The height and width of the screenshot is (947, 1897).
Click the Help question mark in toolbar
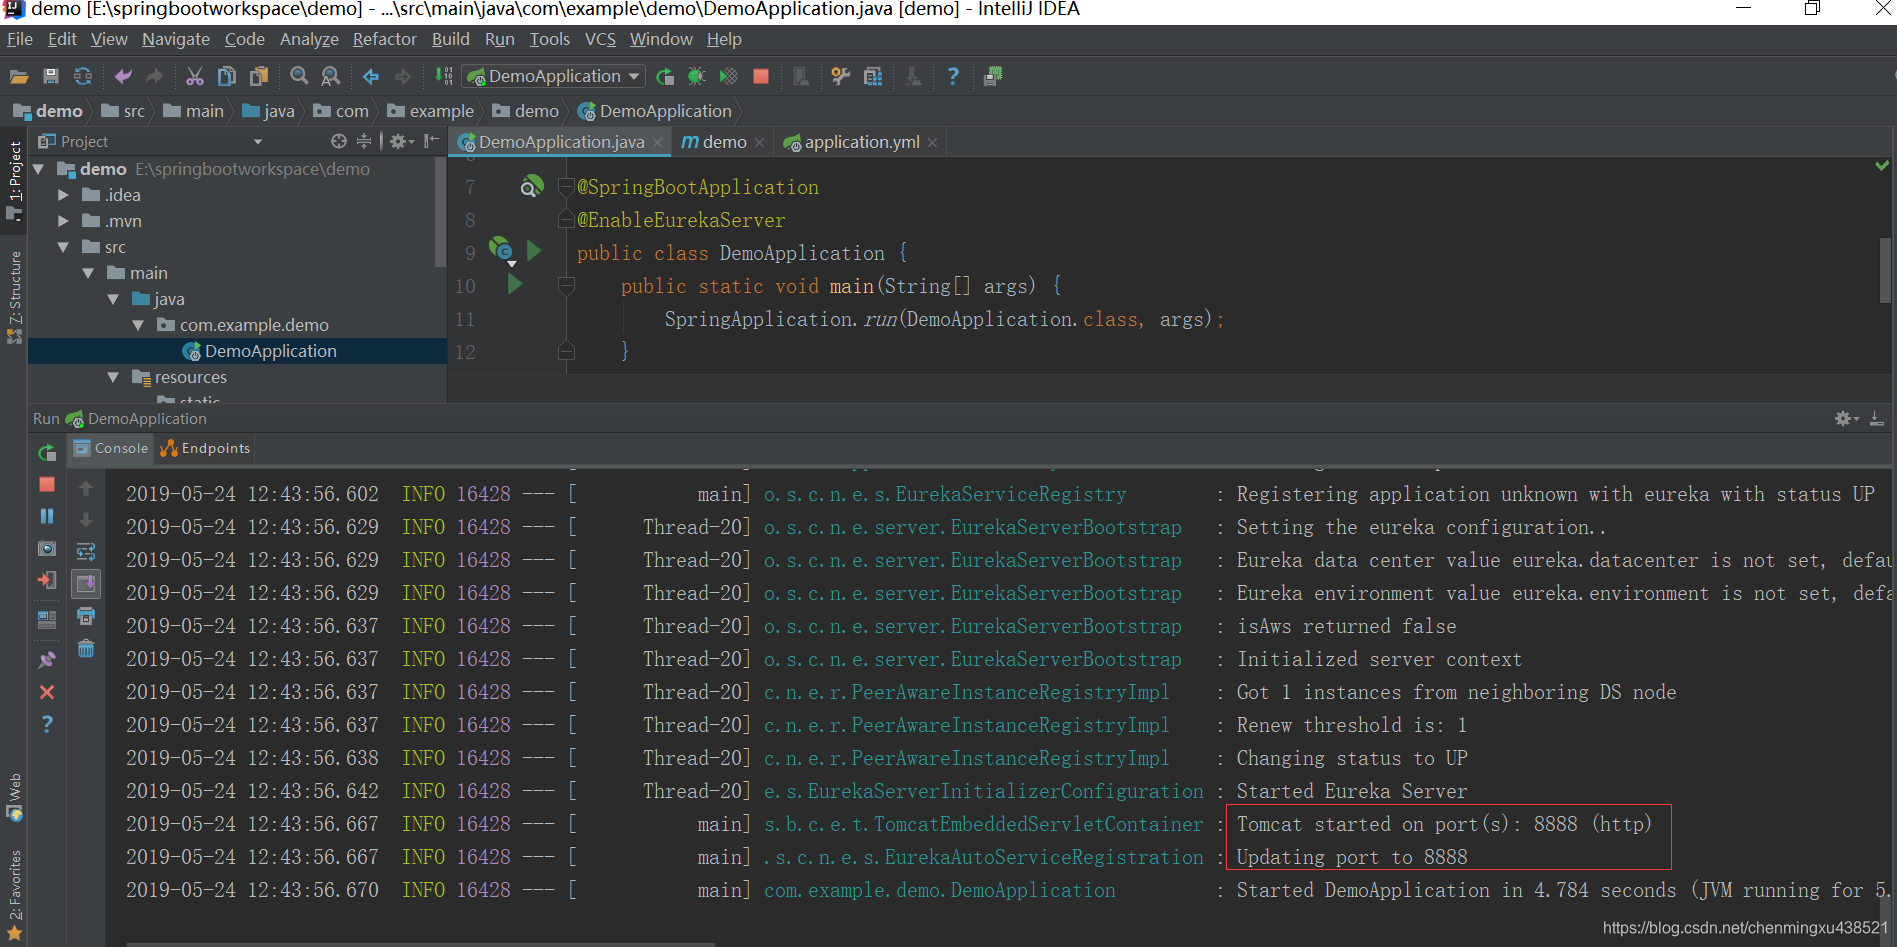[x=953, y=76]
